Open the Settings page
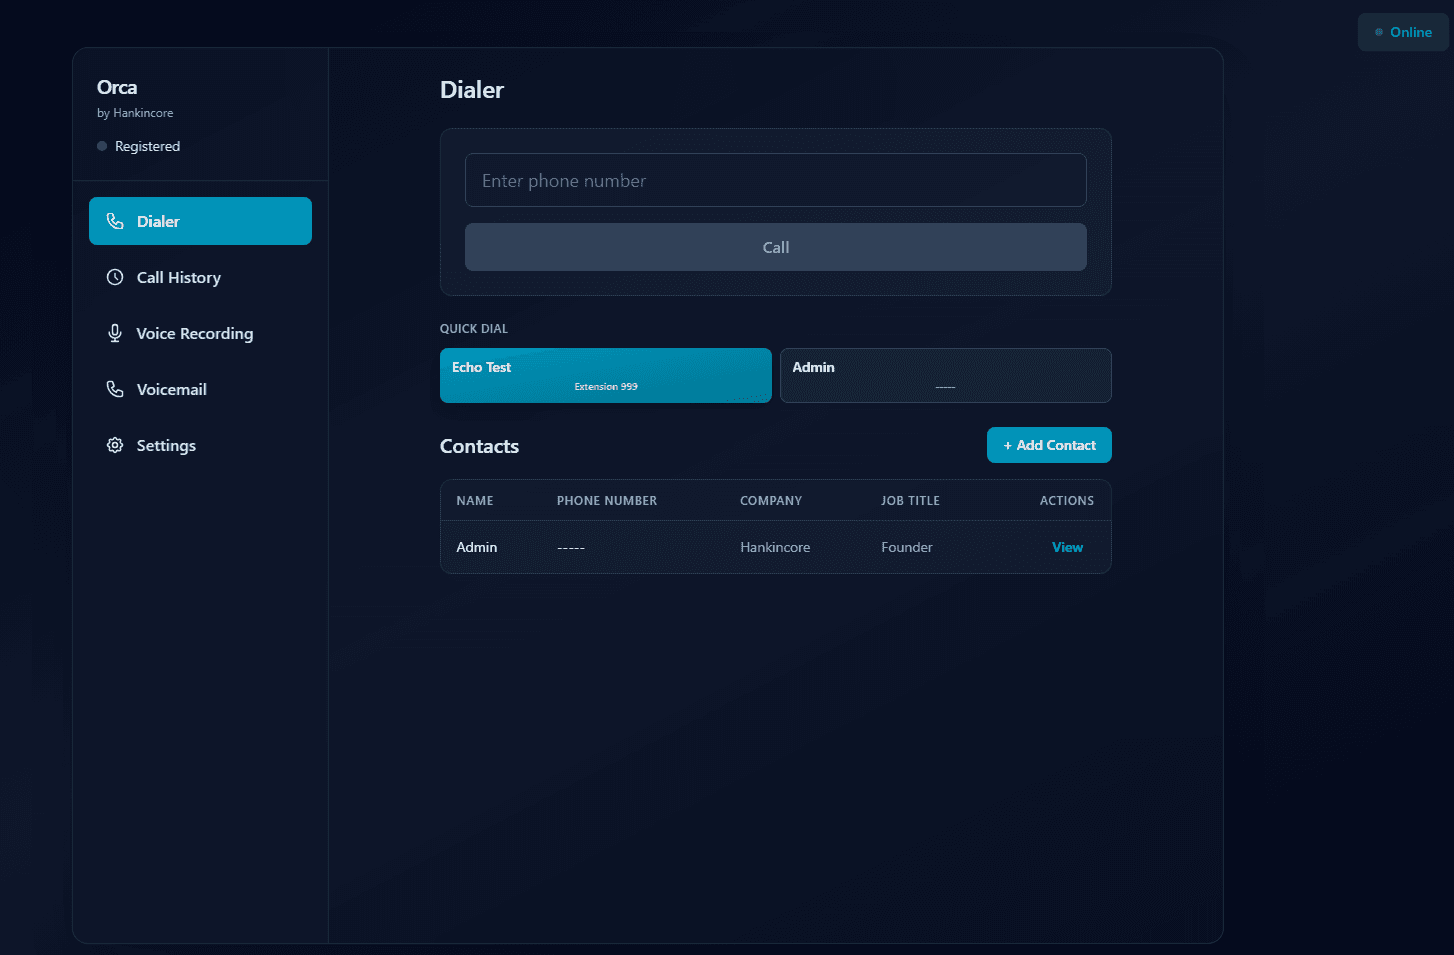This screenshot has width=1454, height=955. click(x=166, y=445)
